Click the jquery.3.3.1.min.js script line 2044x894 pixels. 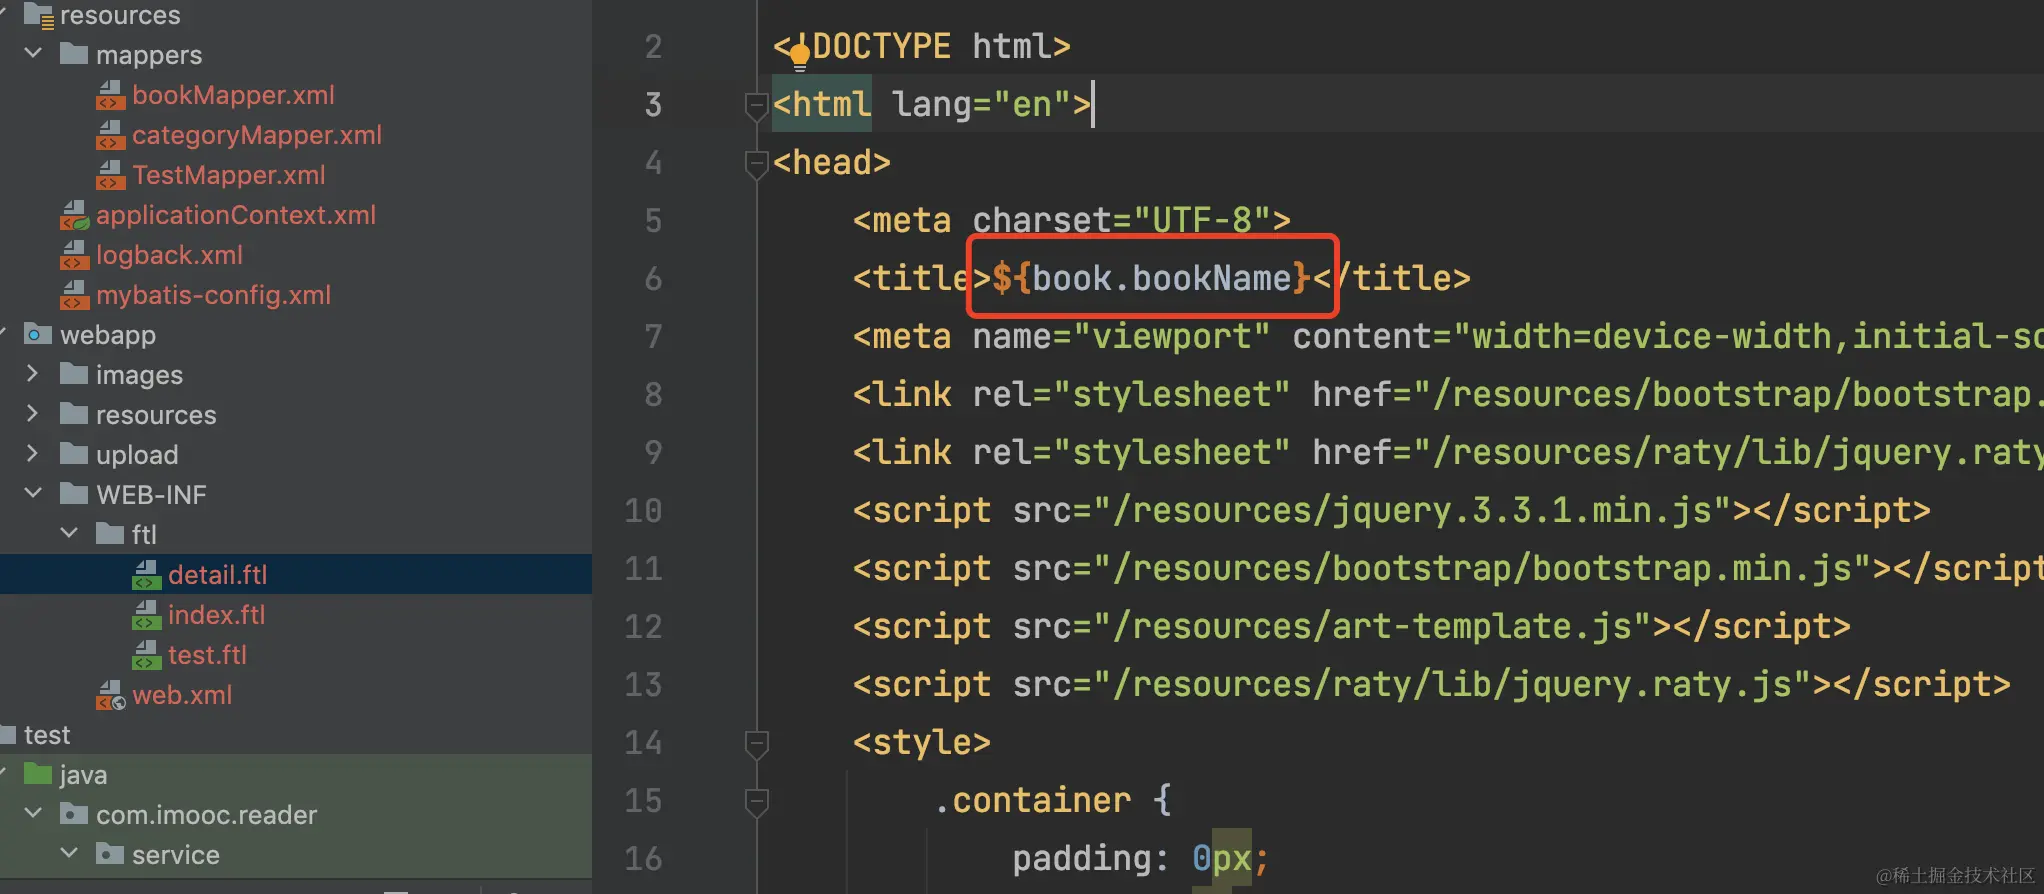click(1392, 510)
